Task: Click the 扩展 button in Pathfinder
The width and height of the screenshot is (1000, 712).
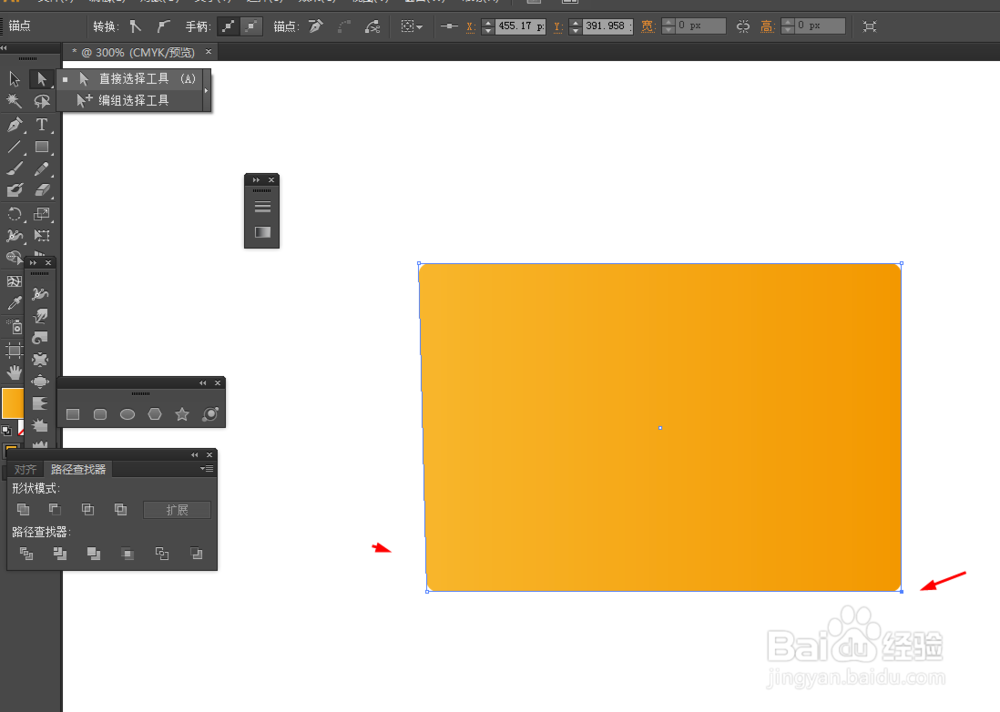Action: pyautogui.click(x=177, y=510)
